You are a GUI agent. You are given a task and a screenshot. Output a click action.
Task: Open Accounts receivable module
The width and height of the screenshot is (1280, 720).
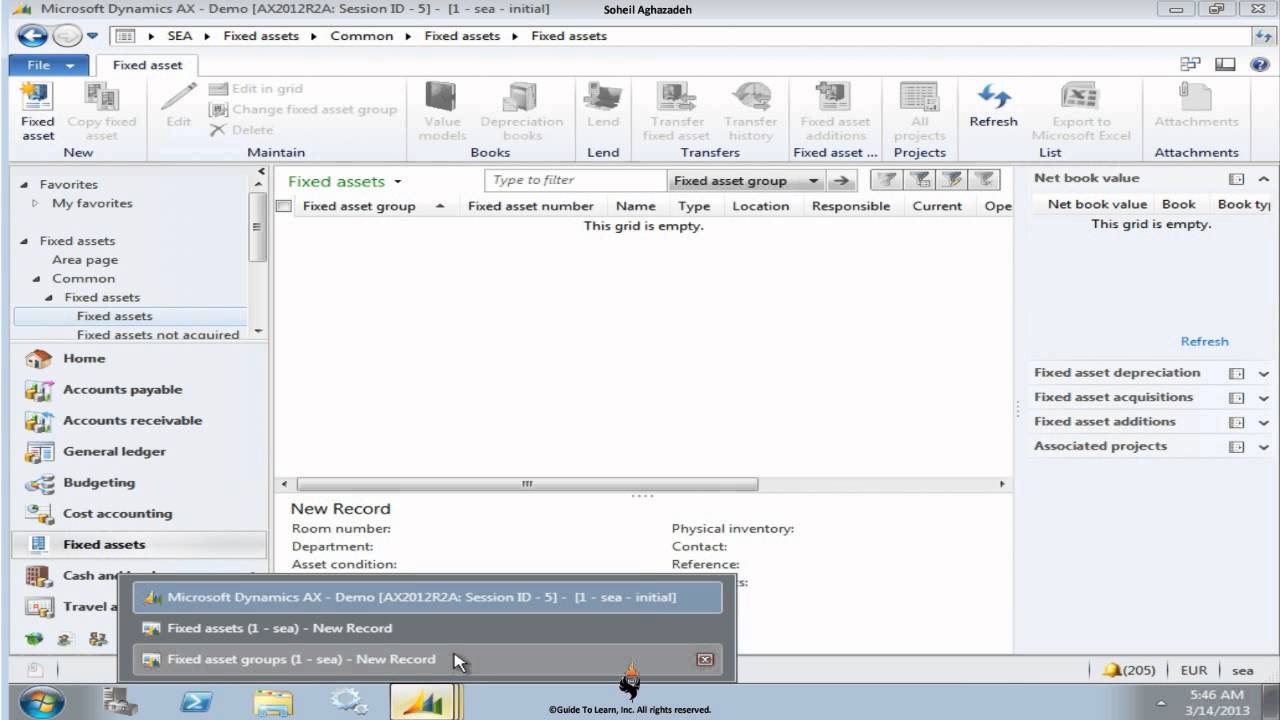[x=132, y=420]
